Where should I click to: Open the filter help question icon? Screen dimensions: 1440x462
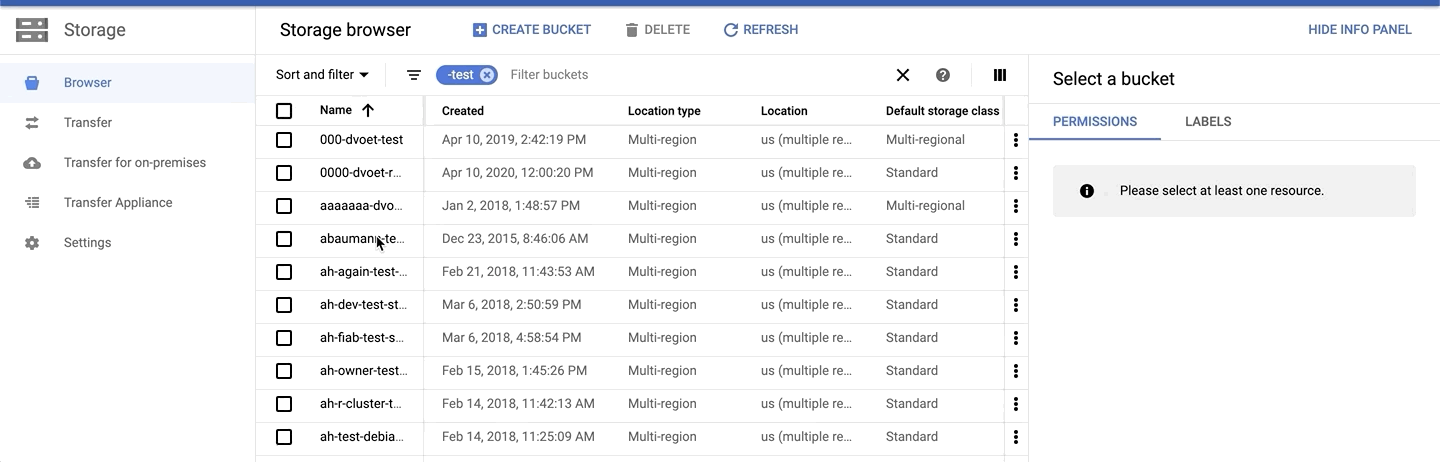click(x=942, y=75)
